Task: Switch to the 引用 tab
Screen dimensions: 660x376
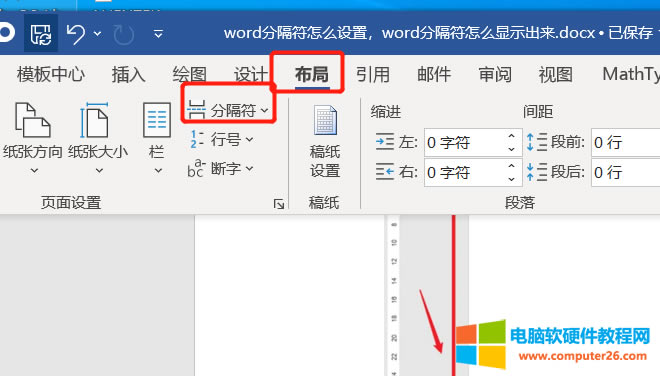Action: tap(373, 75)
